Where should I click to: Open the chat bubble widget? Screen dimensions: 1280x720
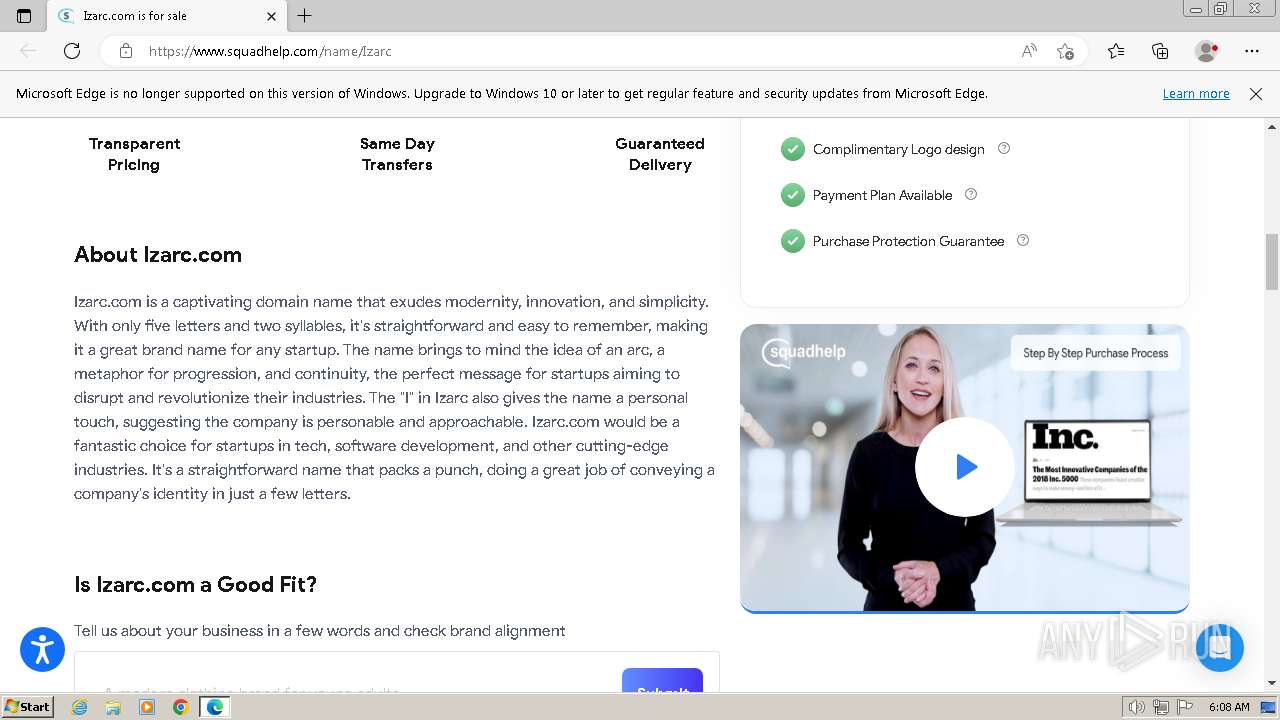1219,647
